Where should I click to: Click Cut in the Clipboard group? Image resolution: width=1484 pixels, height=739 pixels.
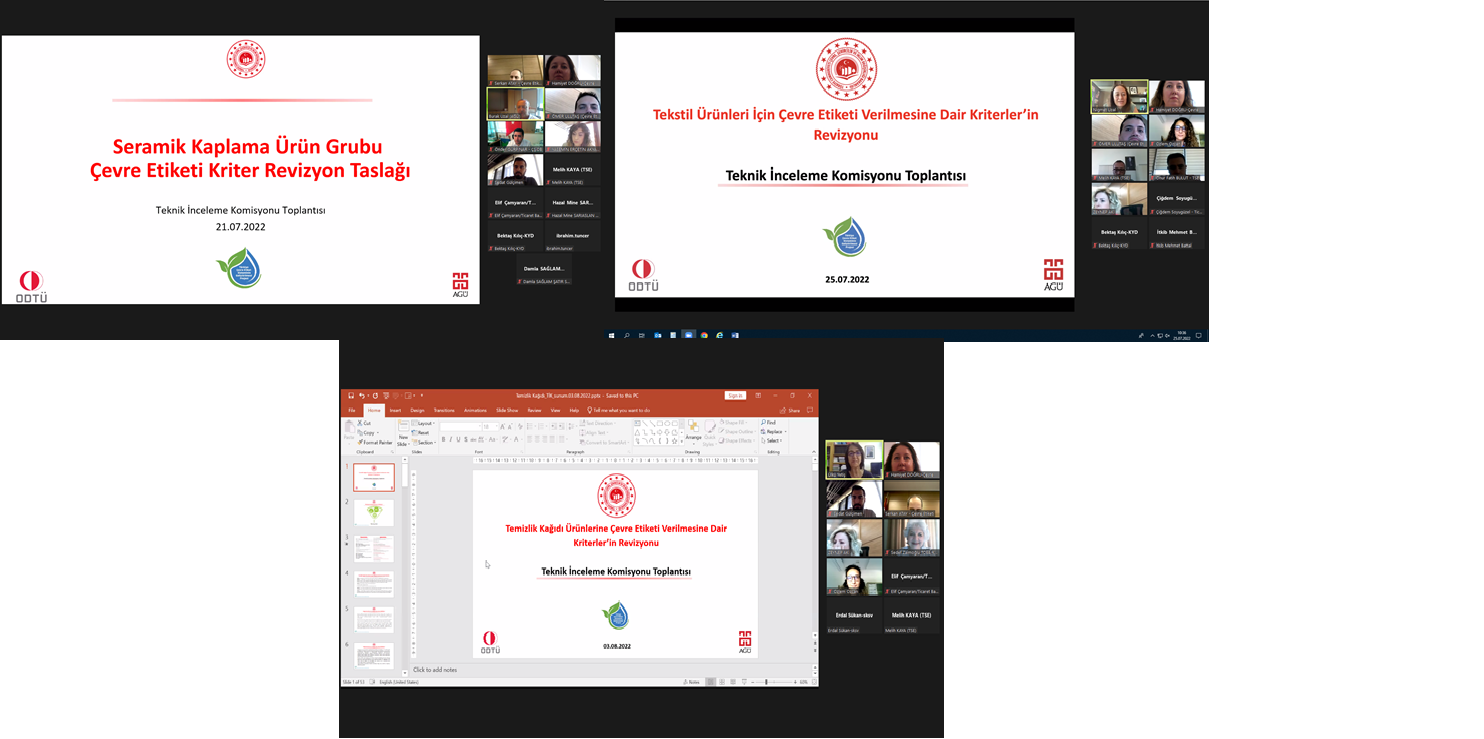tap(364, 423)
